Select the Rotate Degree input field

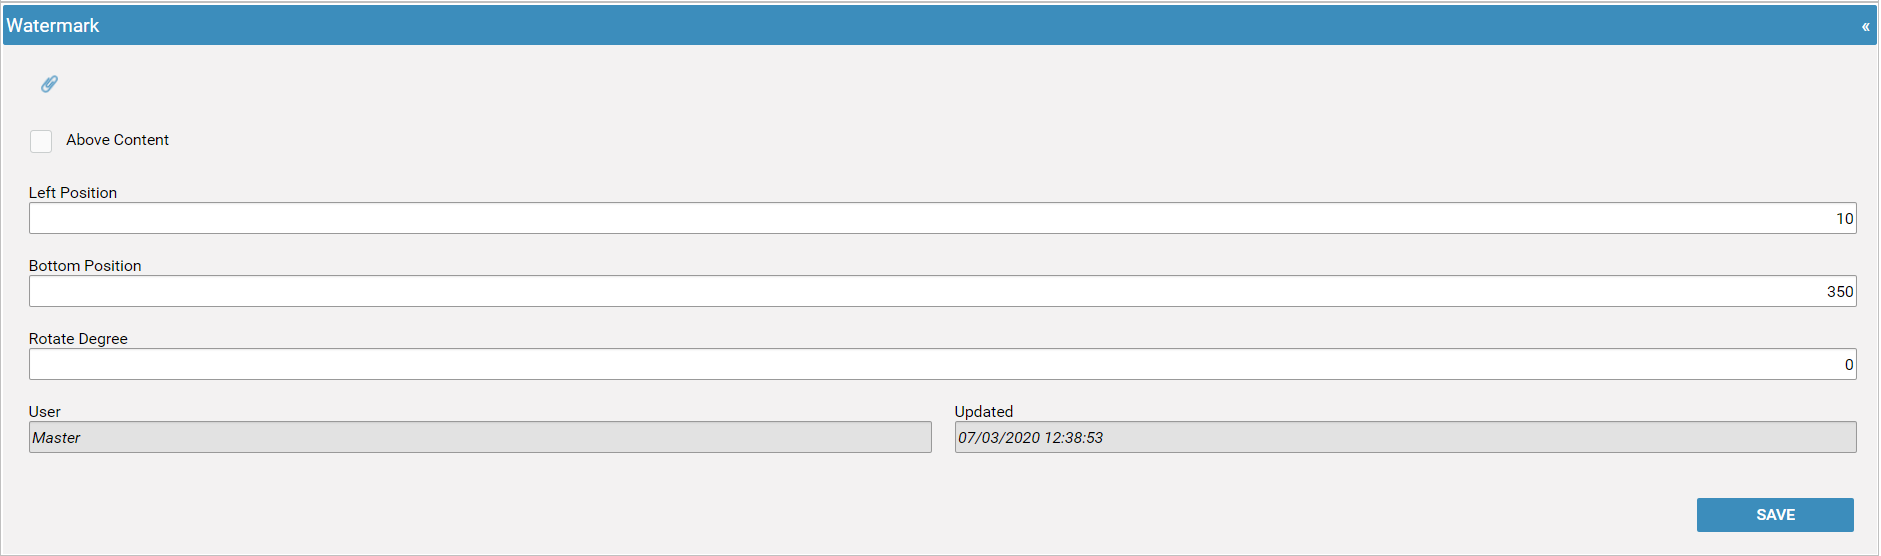click(942, 364)
